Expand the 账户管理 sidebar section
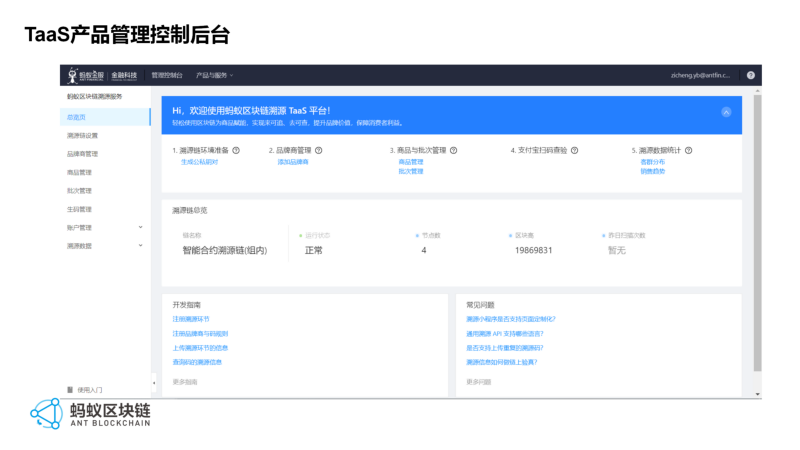The width and height of the screenshot is (800, 450). click(105, 228)
